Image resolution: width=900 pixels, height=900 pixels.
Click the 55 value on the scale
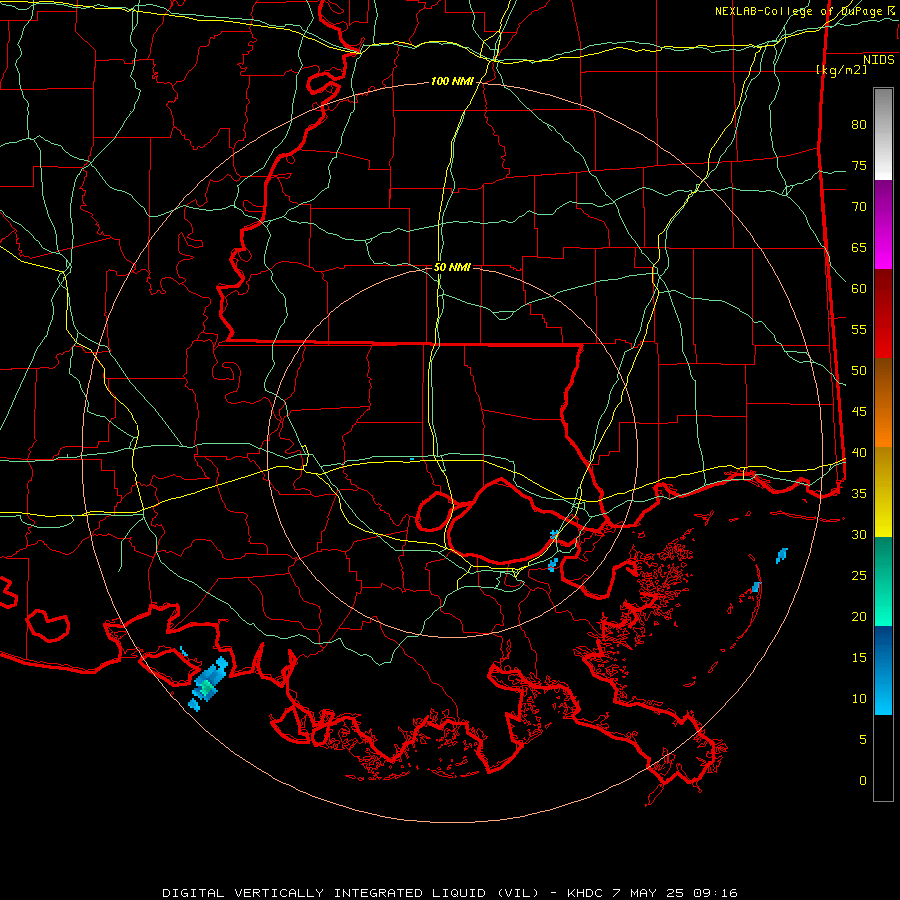[x=859, y=330]
